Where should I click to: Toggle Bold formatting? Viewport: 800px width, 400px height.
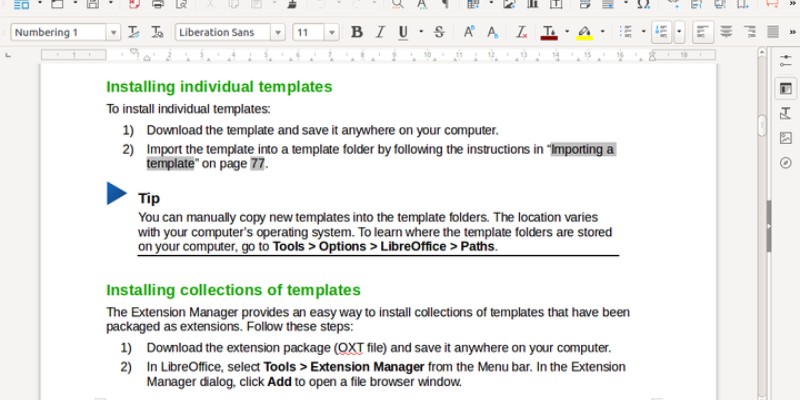(x=357, y=32)
